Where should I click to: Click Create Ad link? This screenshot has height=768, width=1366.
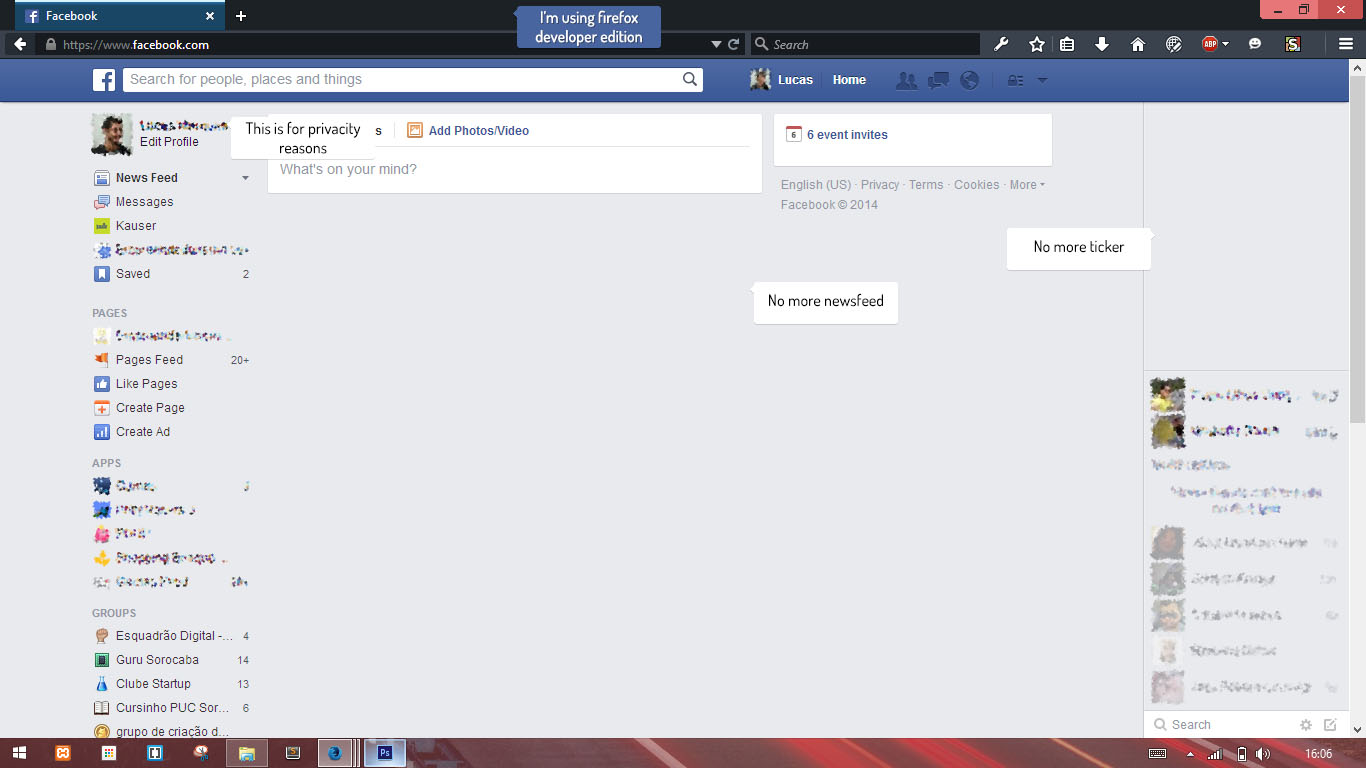point(143,432)
